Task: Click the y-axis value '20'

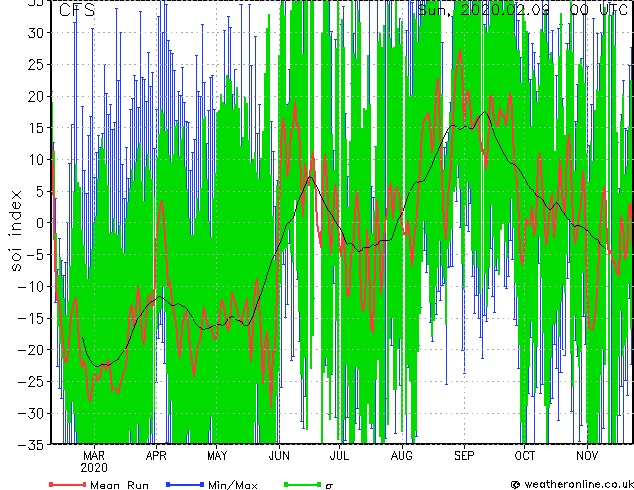Action: [x=36, y=96]
